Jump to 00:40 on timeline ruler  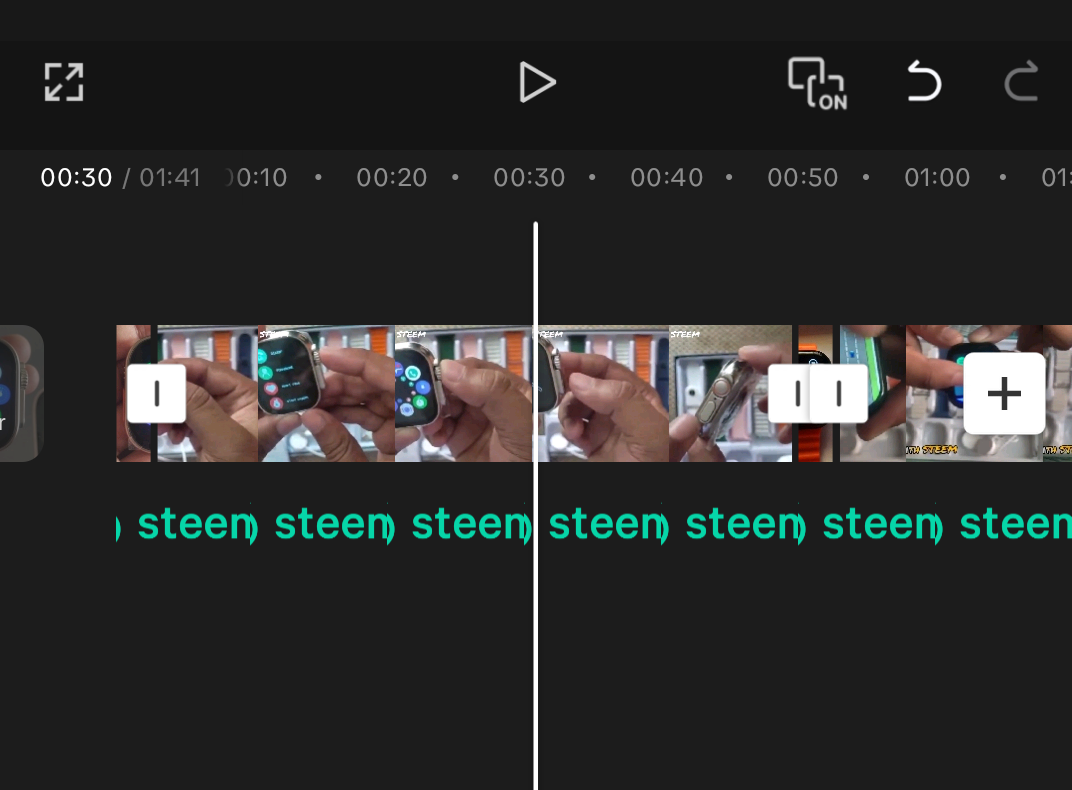pos(667,178)
